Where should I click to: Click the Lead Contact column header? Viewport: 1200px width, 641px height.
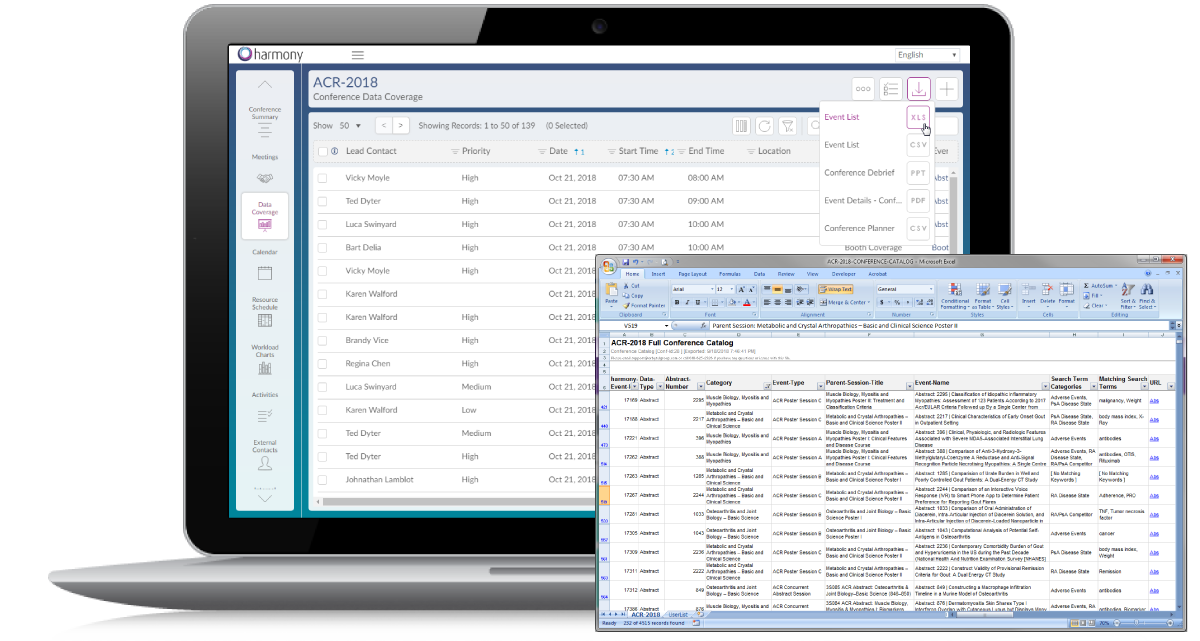[371, 152]
